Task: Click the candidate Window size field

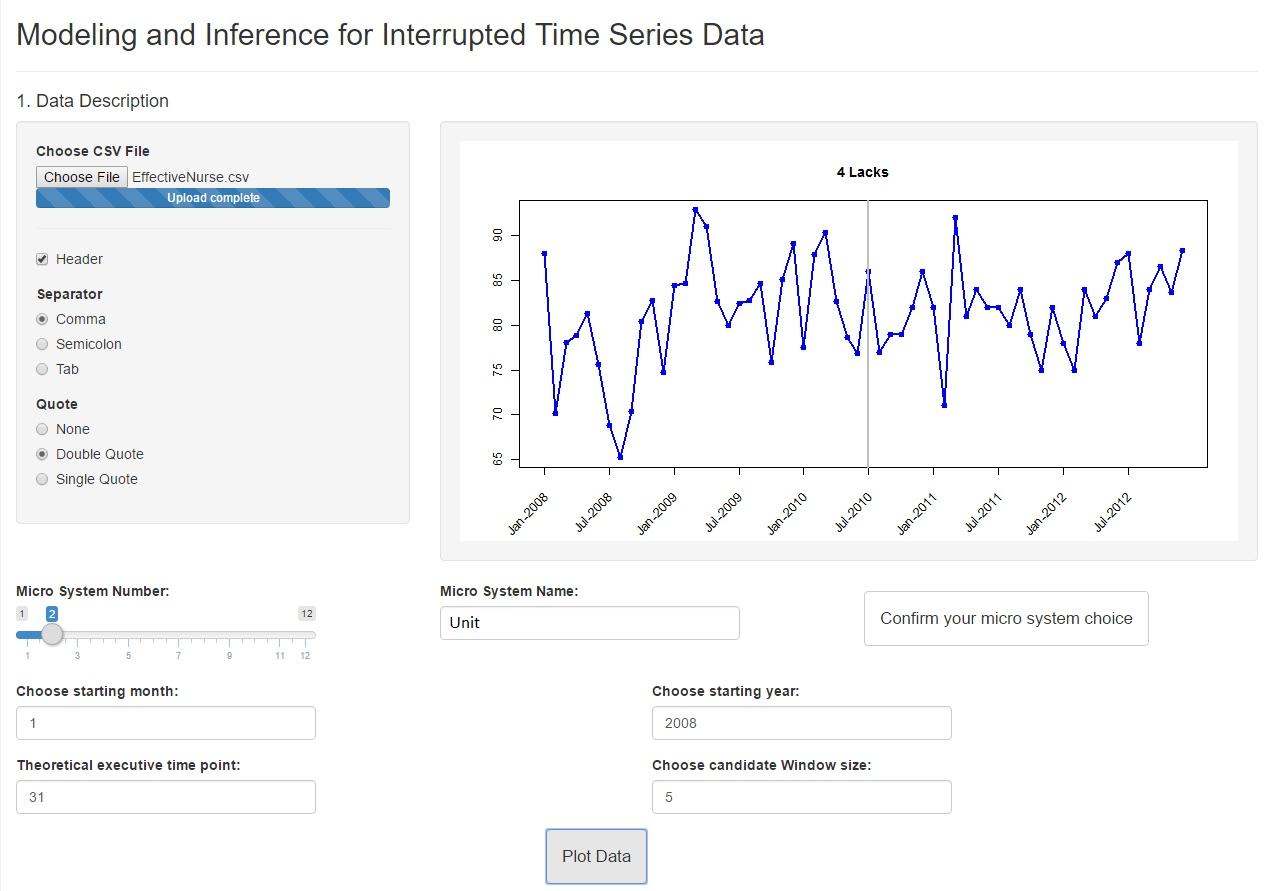Action: coord(801,797)
